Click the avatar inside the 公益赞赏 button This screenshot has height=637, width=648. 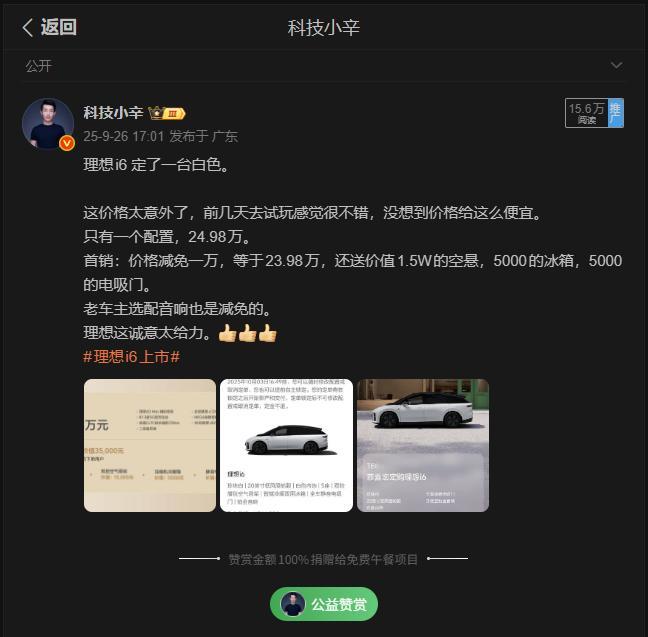[293, 604]
